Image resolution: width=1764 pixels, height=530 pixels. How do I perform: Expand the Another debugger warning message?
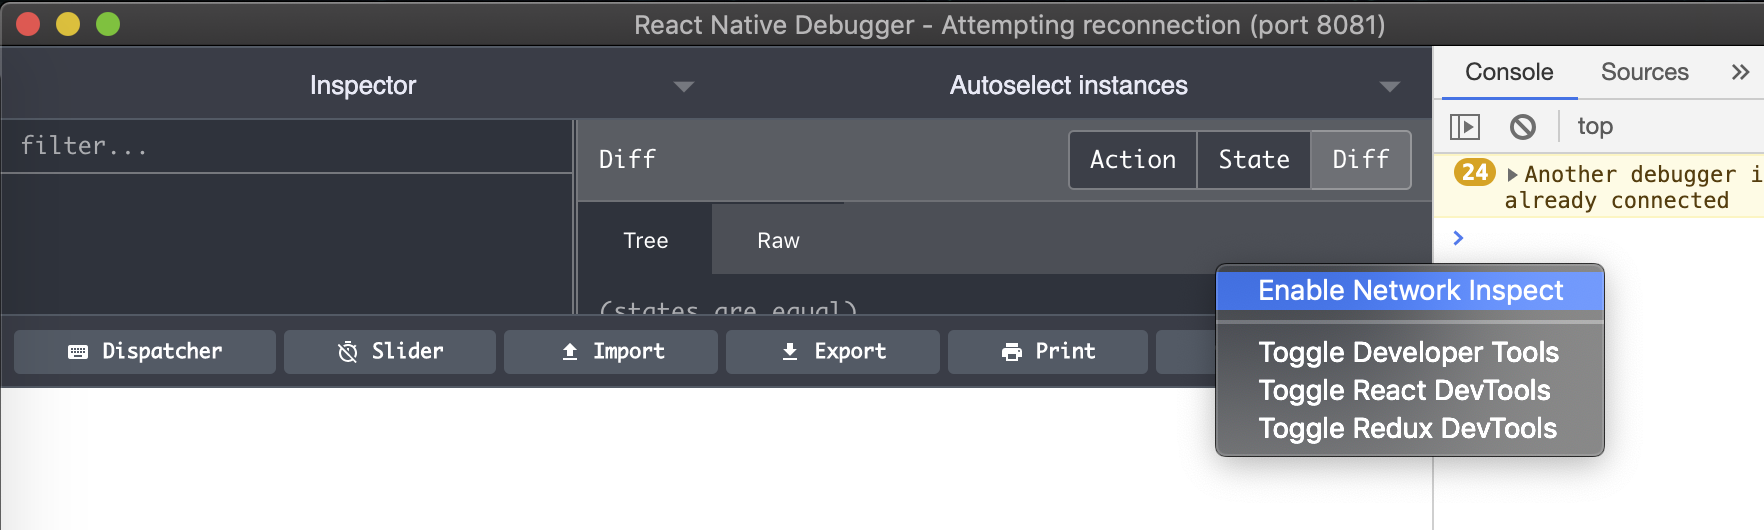(1513, 175)
